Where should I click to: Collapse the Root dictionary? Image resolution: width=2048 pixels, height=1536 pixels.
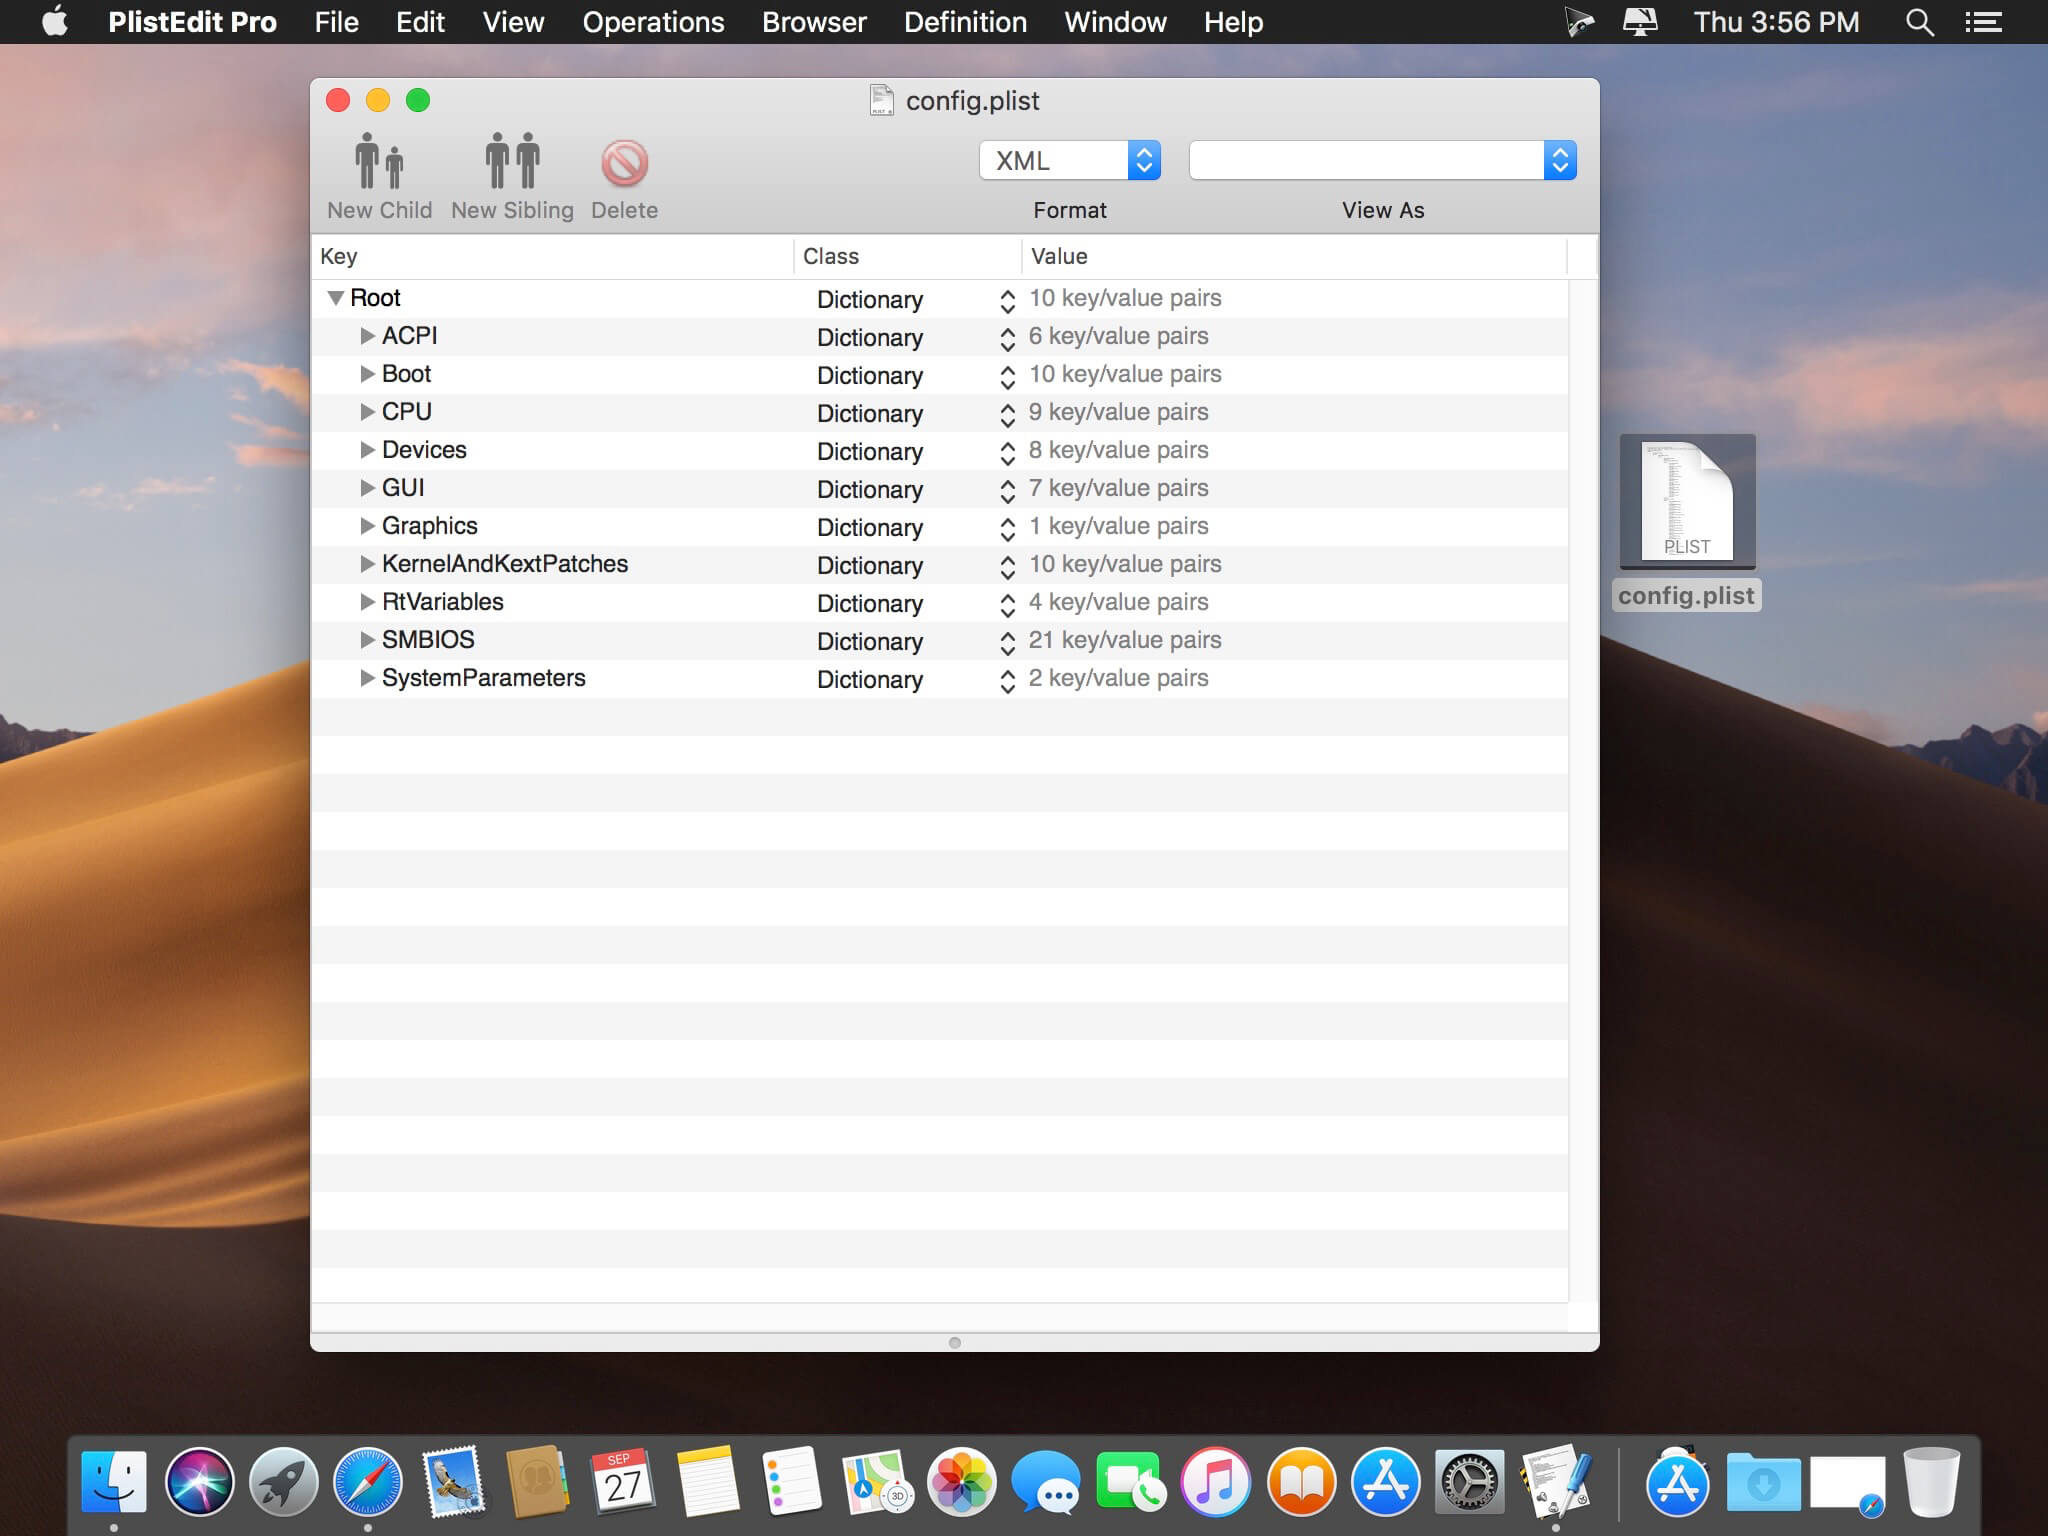coord(337,297)
